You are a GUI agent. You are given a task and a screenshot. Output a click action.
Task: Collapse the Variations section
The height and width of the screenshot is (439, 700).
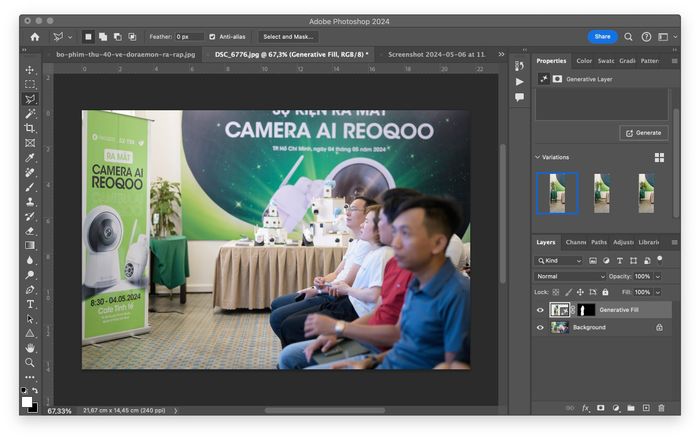click(538, 157)
